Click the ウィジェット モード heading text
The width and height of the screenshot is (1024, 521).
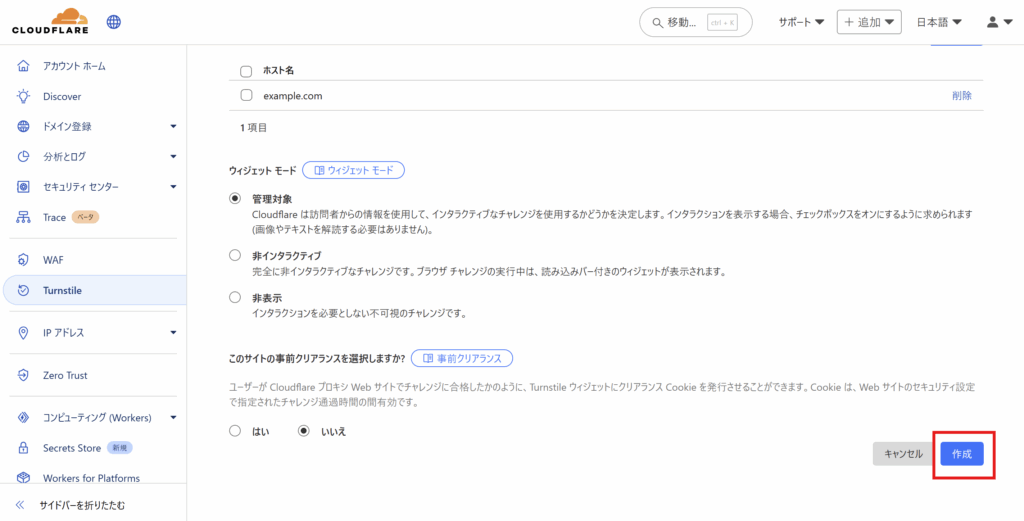click(x=263, y=170)
